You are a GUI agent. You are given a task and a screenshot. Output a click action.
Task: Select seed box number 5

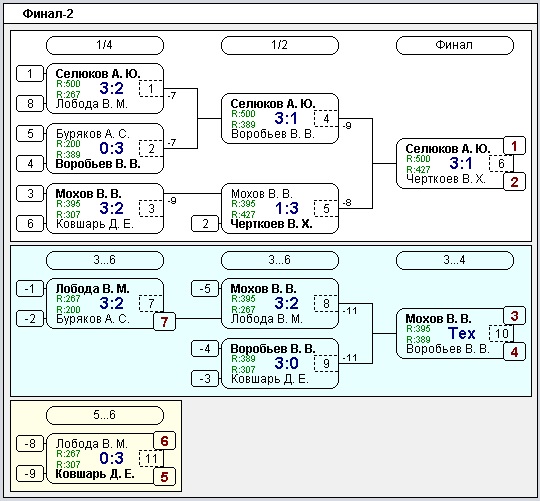(x=30, y=133)
